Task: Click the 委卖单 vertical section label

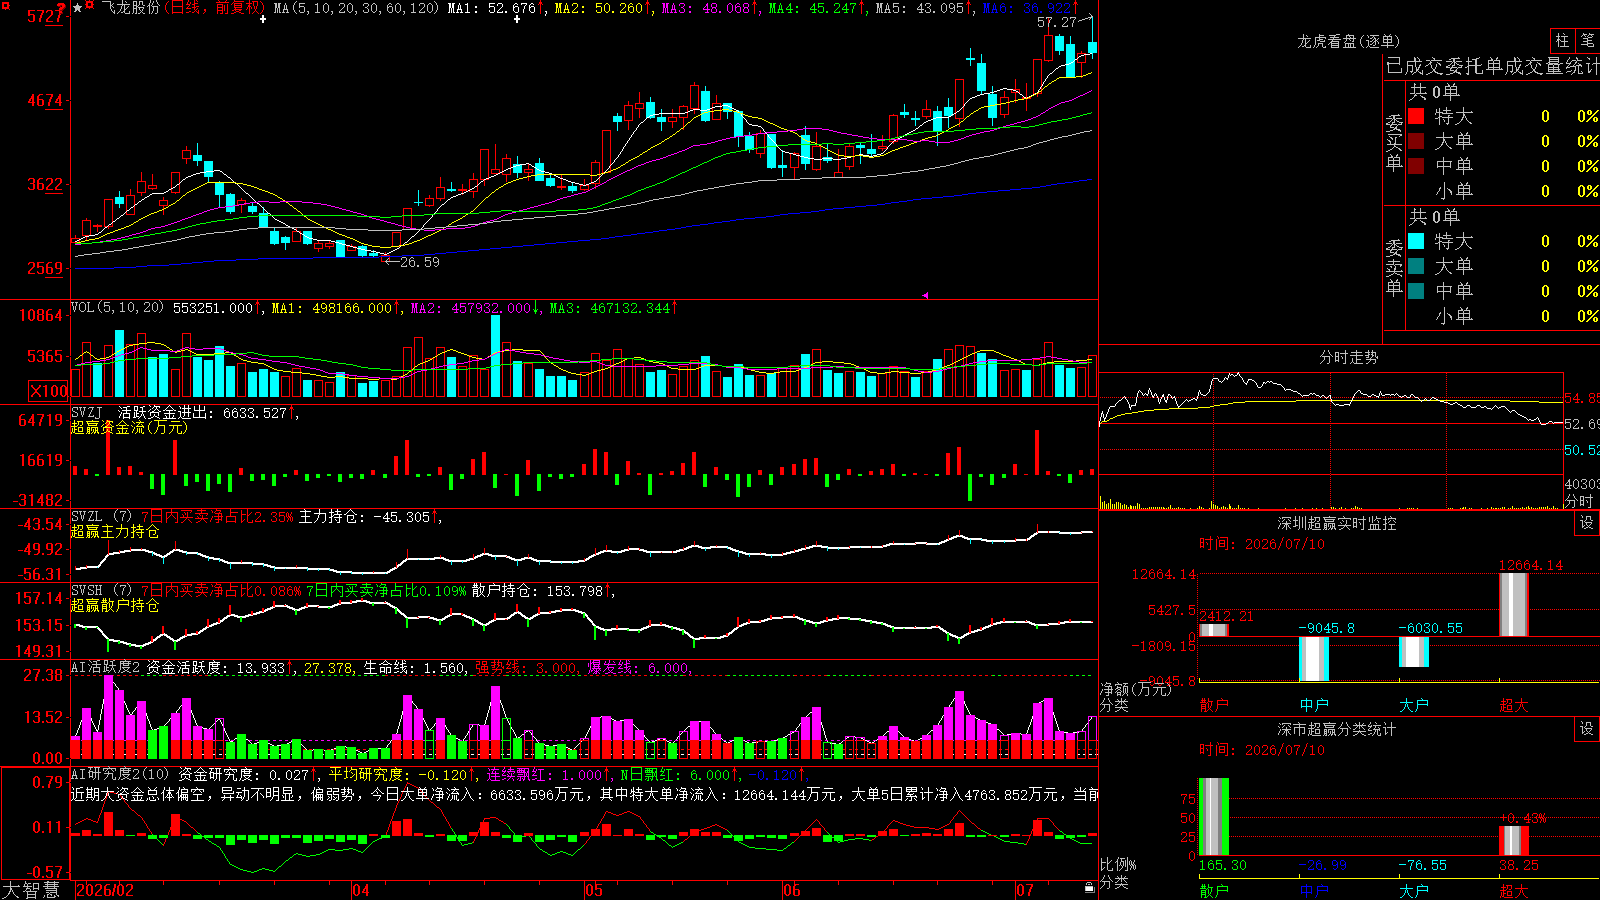Action: tap(1395, 267)
